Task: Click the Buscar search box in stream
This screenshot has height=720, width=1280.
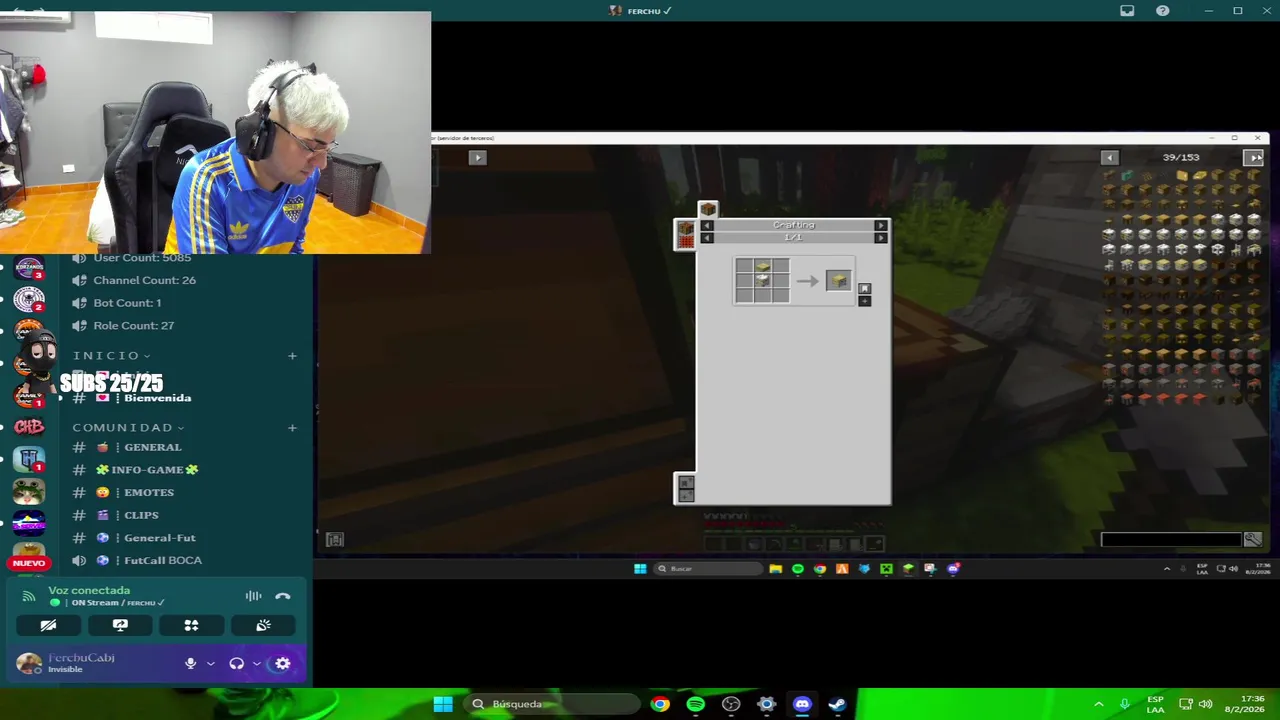Action: point(708,569)
